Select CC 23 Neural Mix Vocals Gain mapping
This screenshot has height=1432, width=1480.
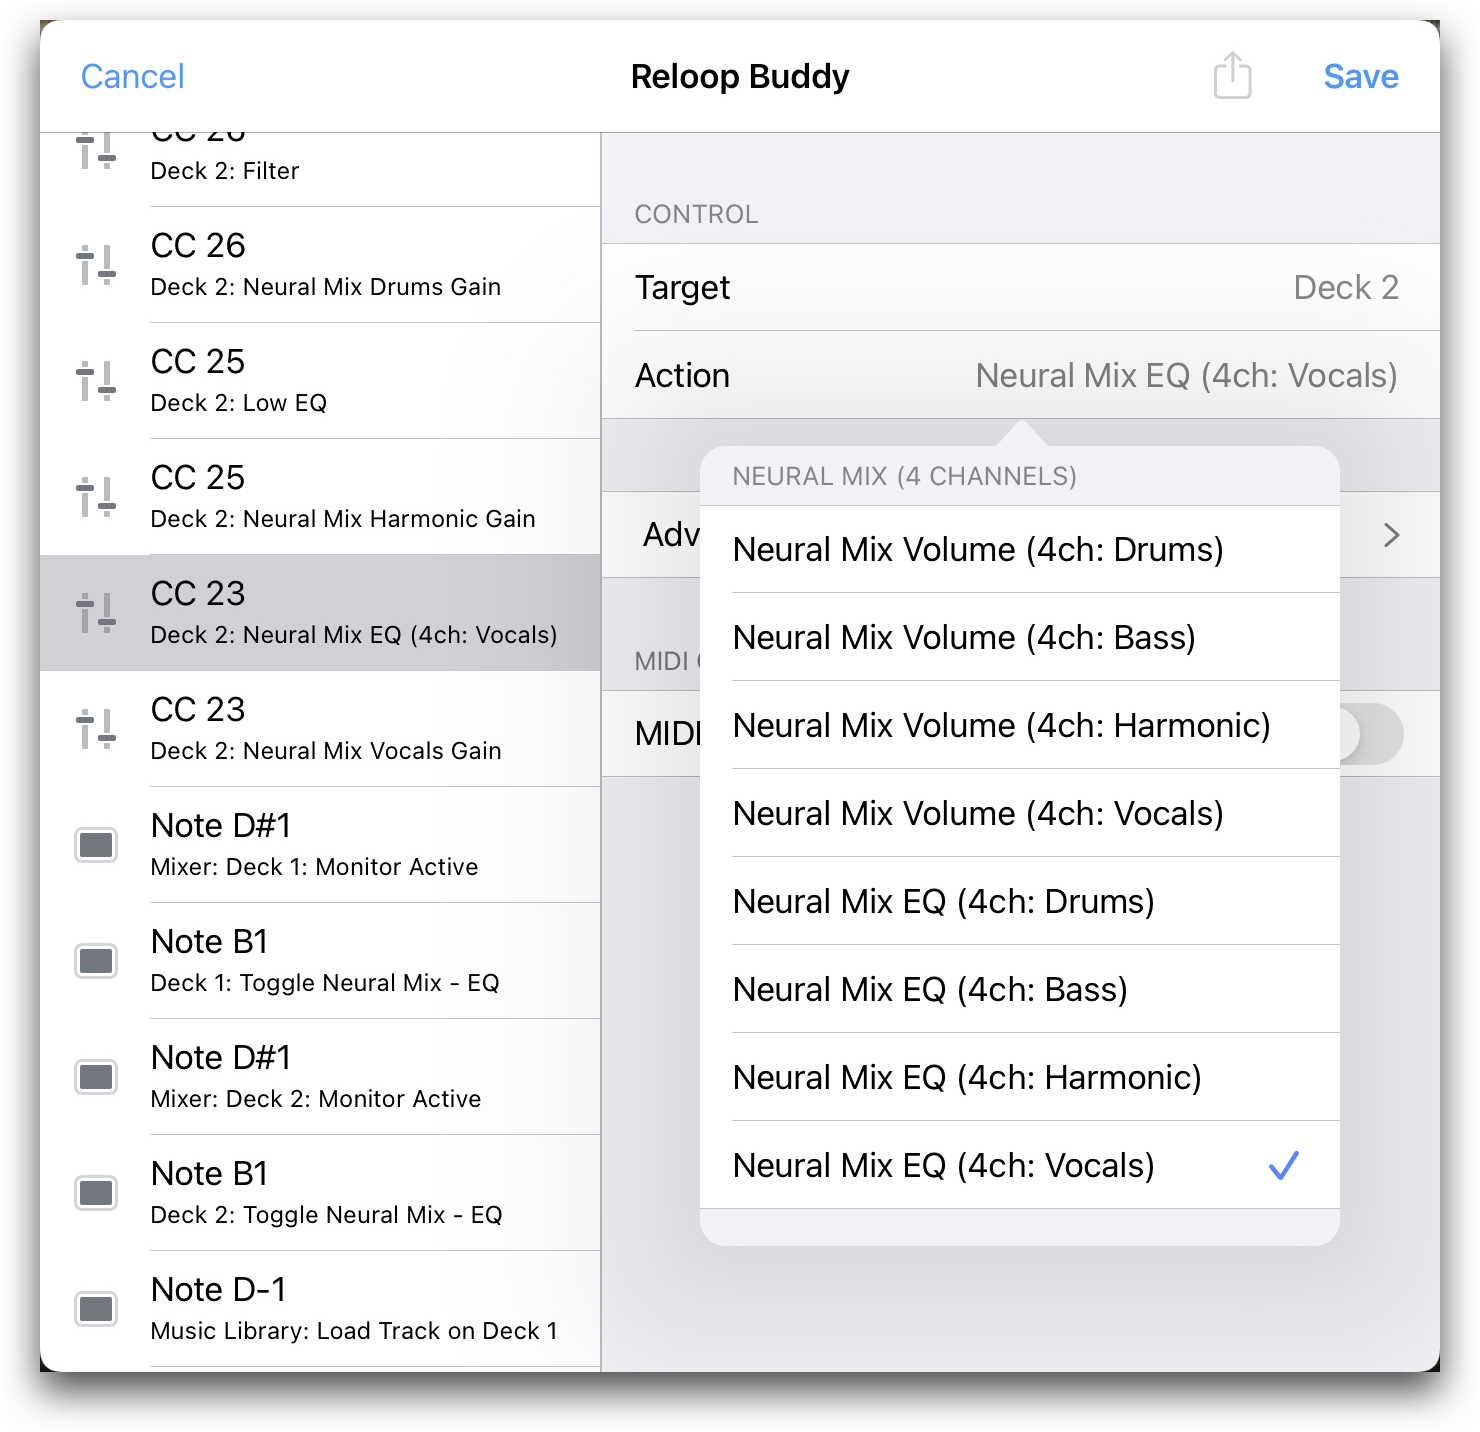pyautogui.click(x=320, y=729)
